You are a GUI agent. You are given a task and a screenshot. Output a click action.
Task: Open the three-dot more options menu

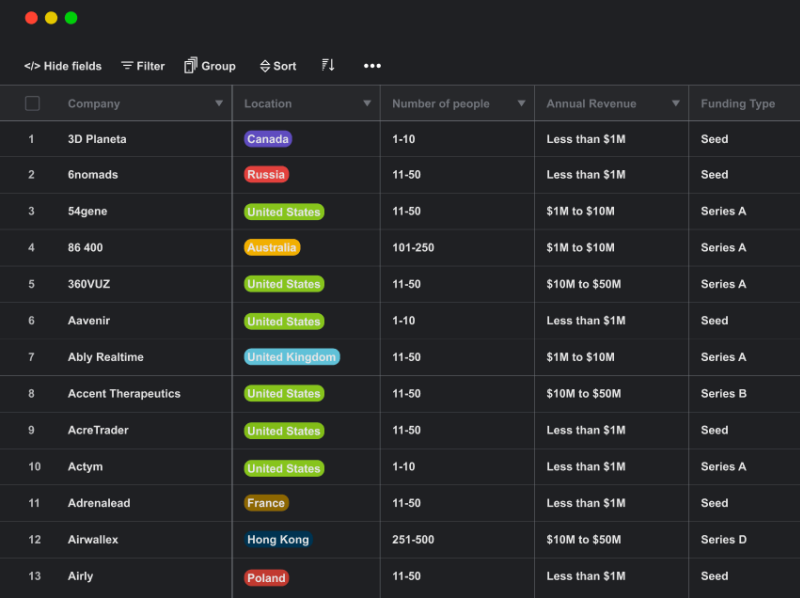coord(372,66)
